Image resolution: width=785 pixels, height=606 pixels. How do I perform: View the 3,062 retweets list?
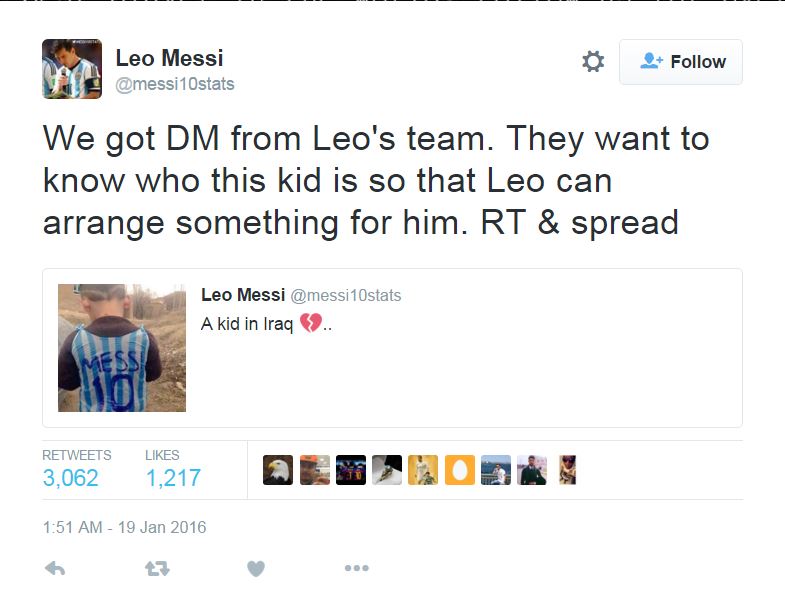71,478
